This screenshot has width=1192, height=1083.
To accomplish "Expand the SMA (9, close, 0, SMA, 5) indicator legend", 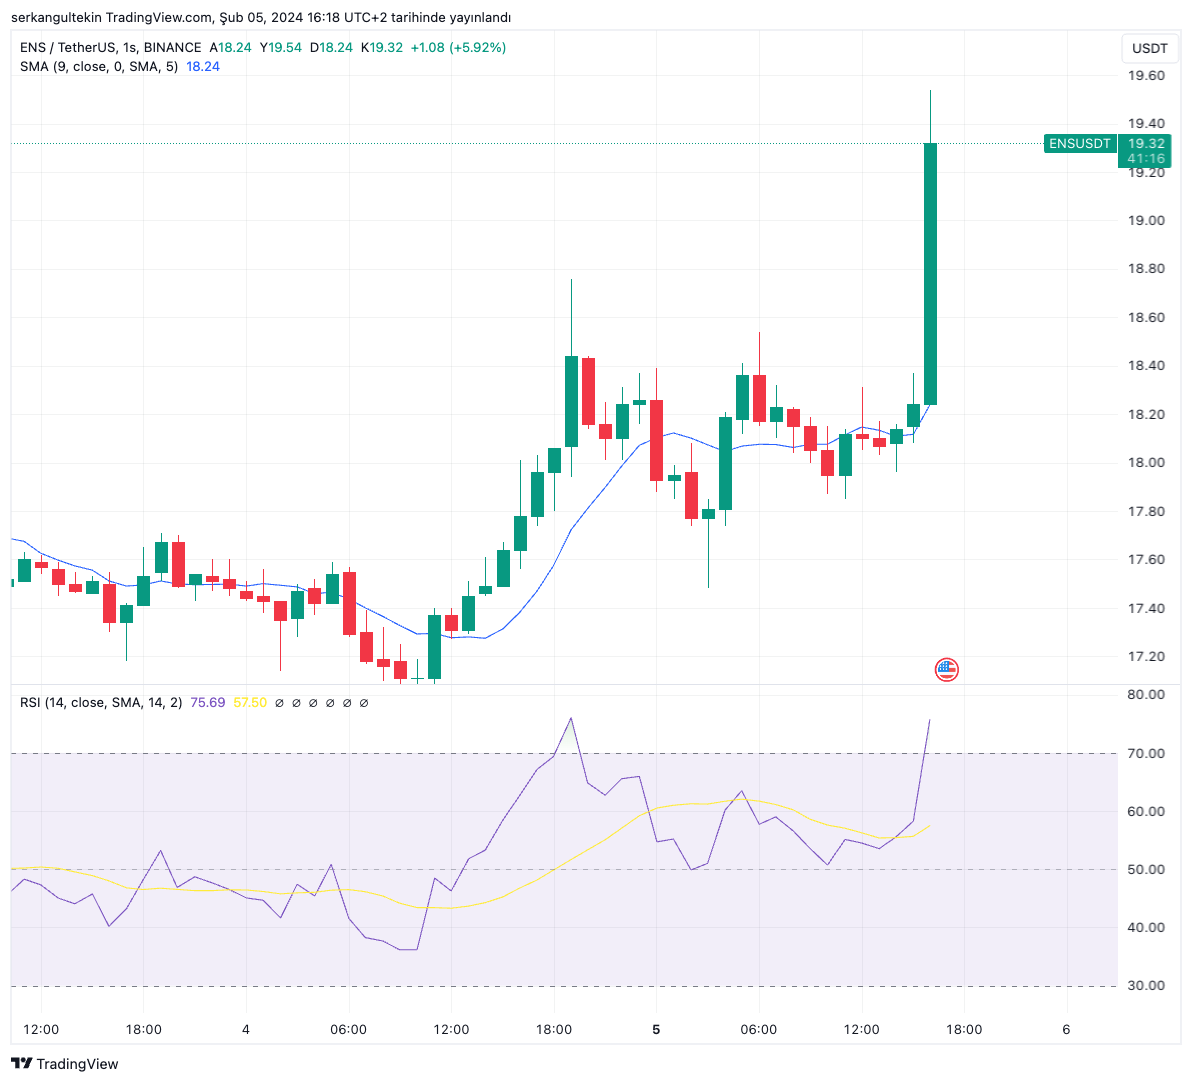I will [x=98, y=66].
